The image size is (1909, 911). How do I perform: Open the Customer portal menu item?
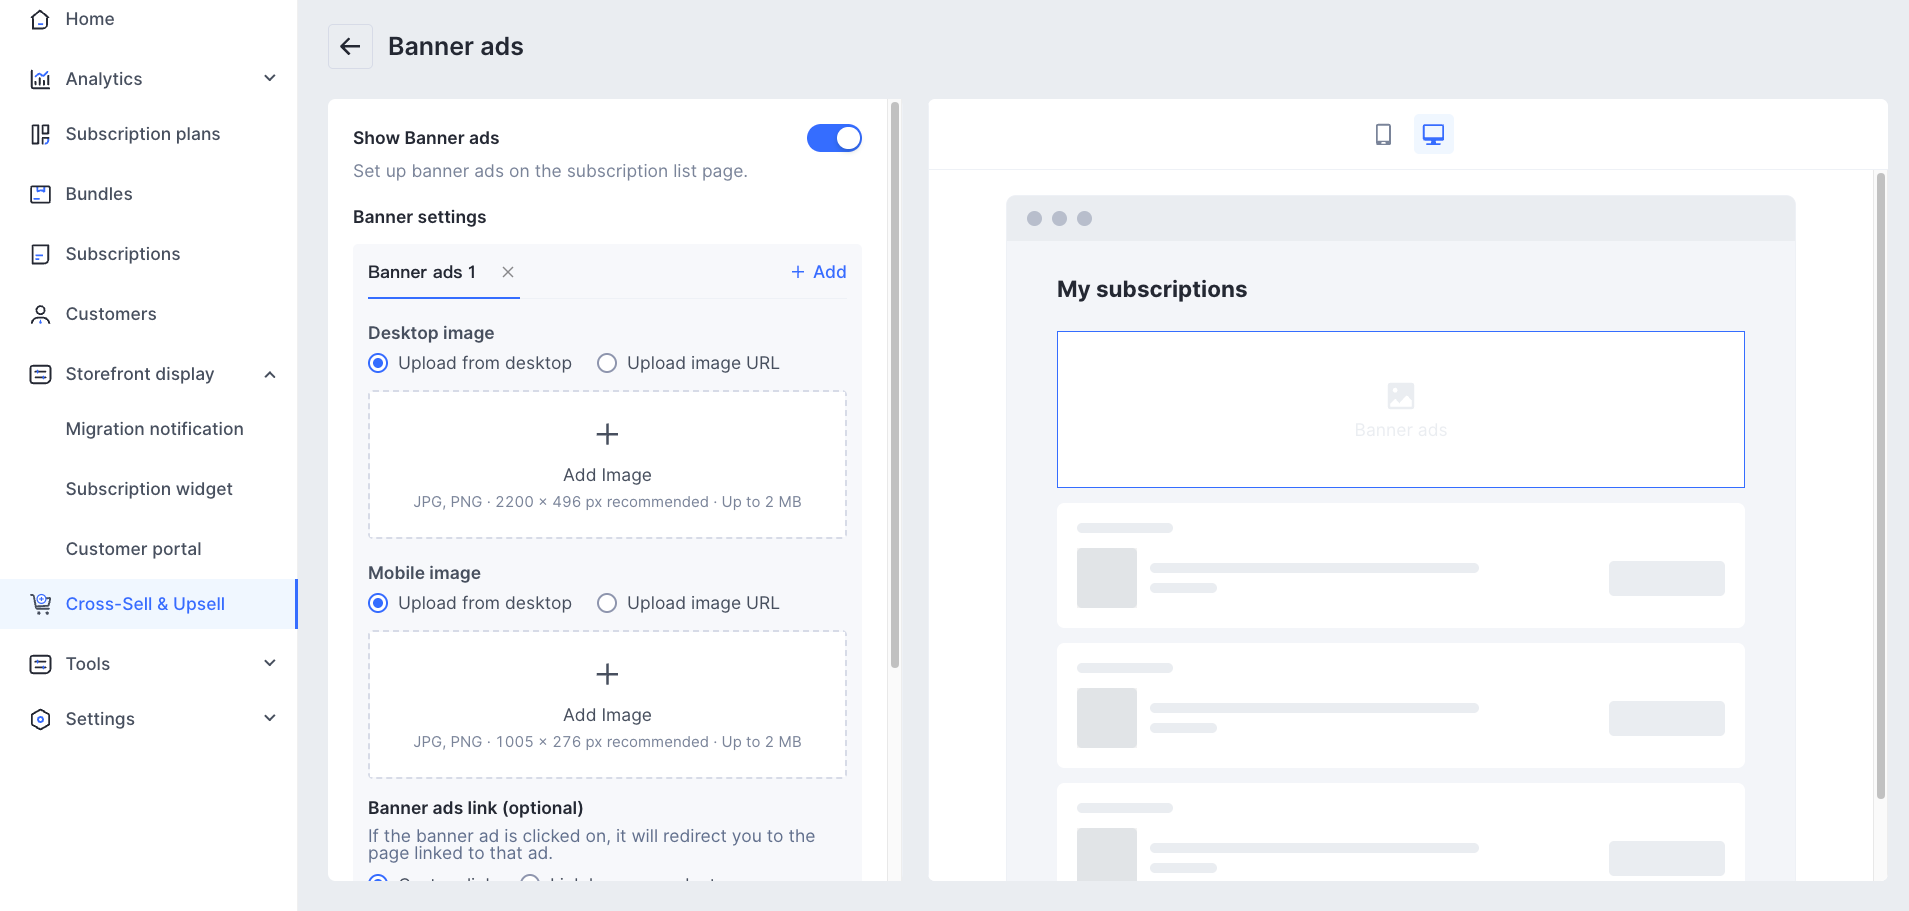pos(133,549)
